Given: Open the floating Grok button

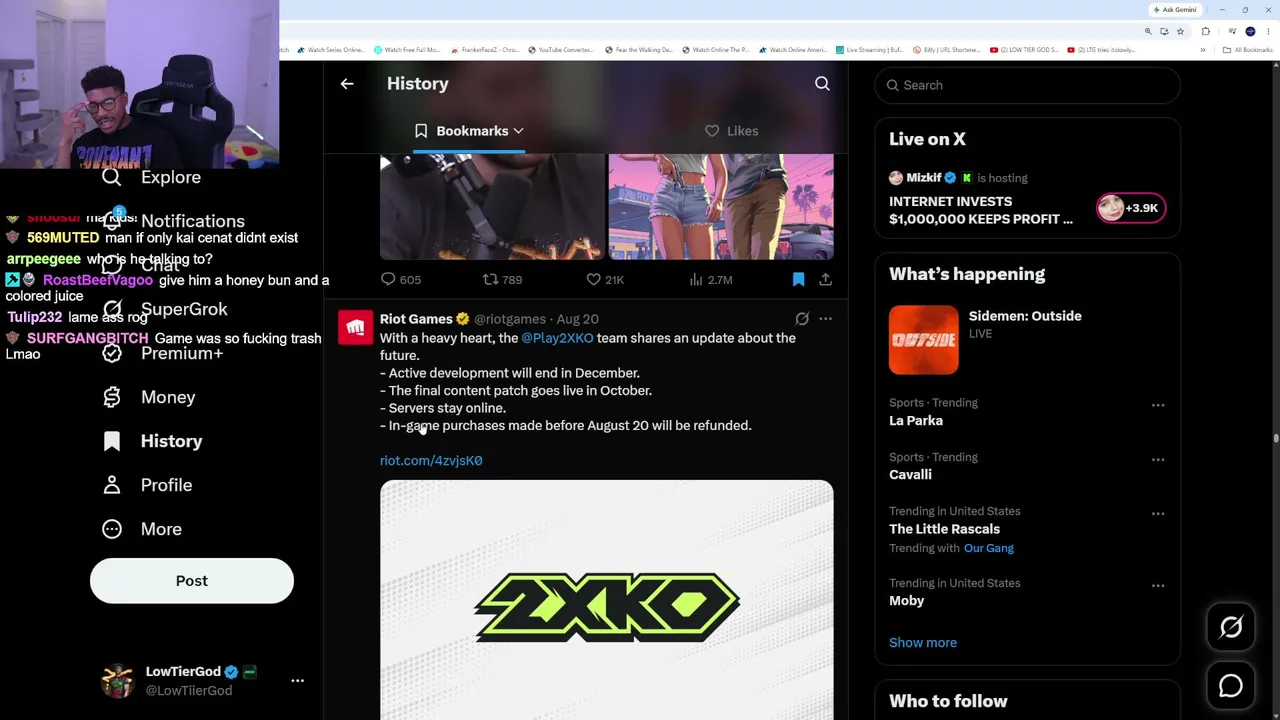Looking at the screenshot, I should 1231,627.
